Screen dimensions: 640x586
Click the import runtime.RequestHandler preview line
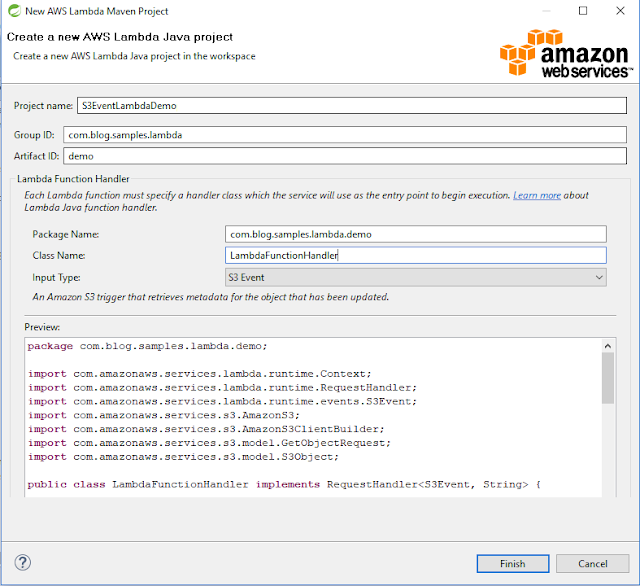(222, 388)
